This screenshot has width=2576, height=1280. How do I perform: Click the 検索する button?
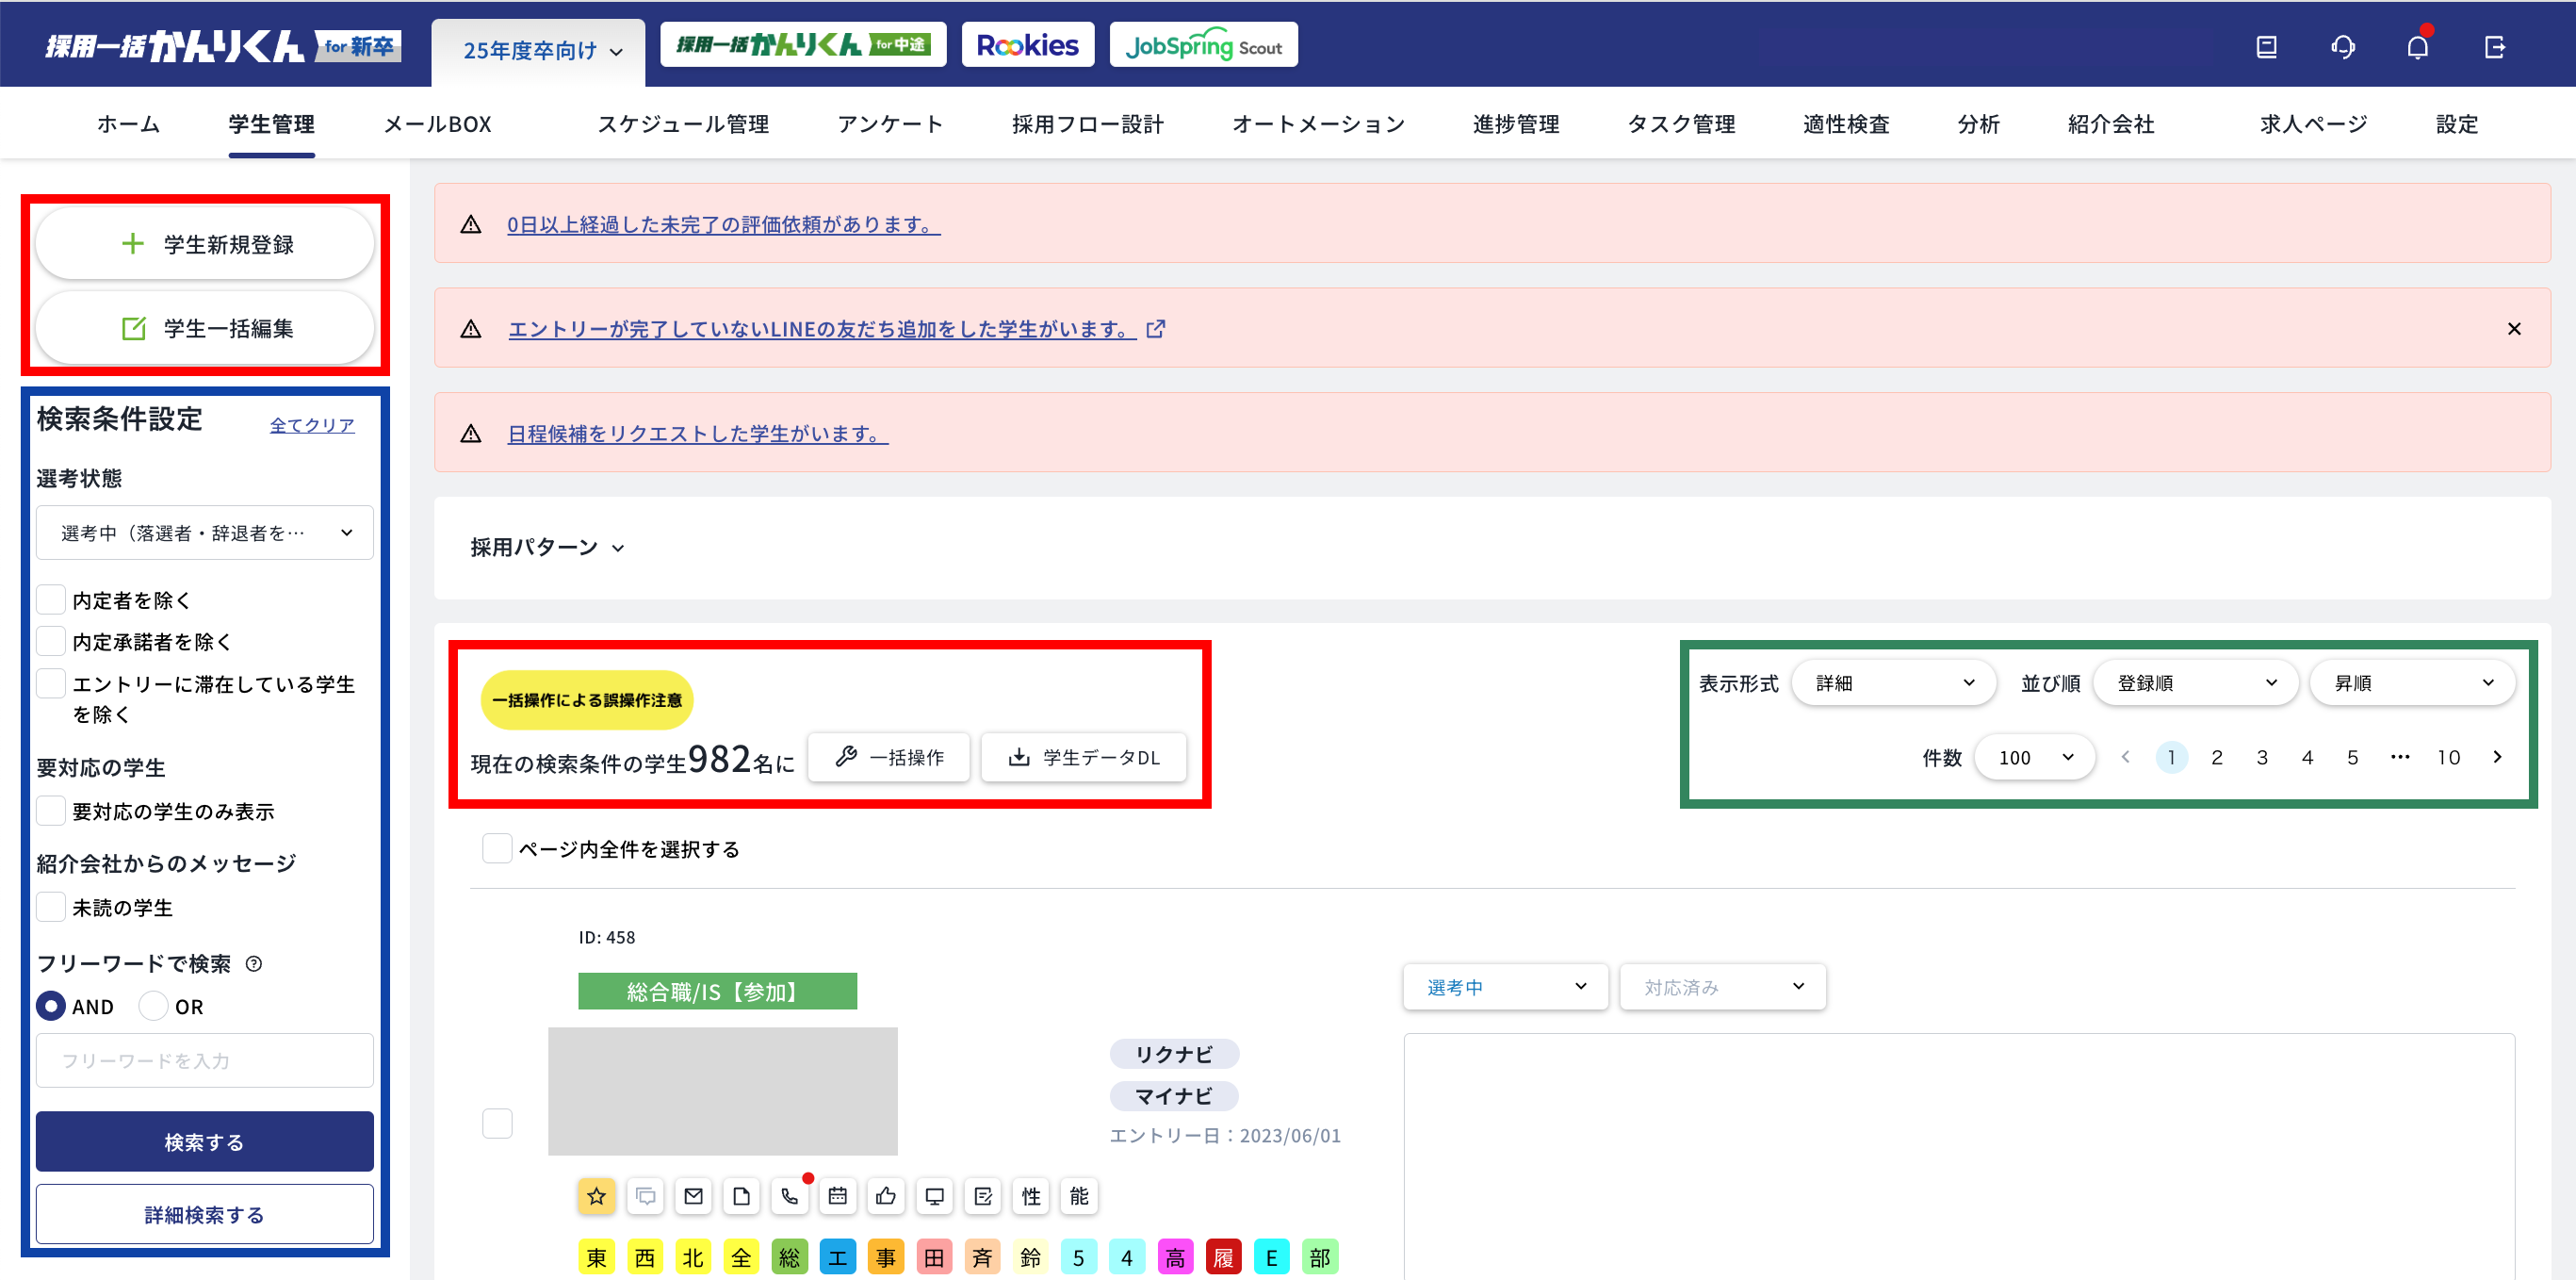[x=204, y=1141]
